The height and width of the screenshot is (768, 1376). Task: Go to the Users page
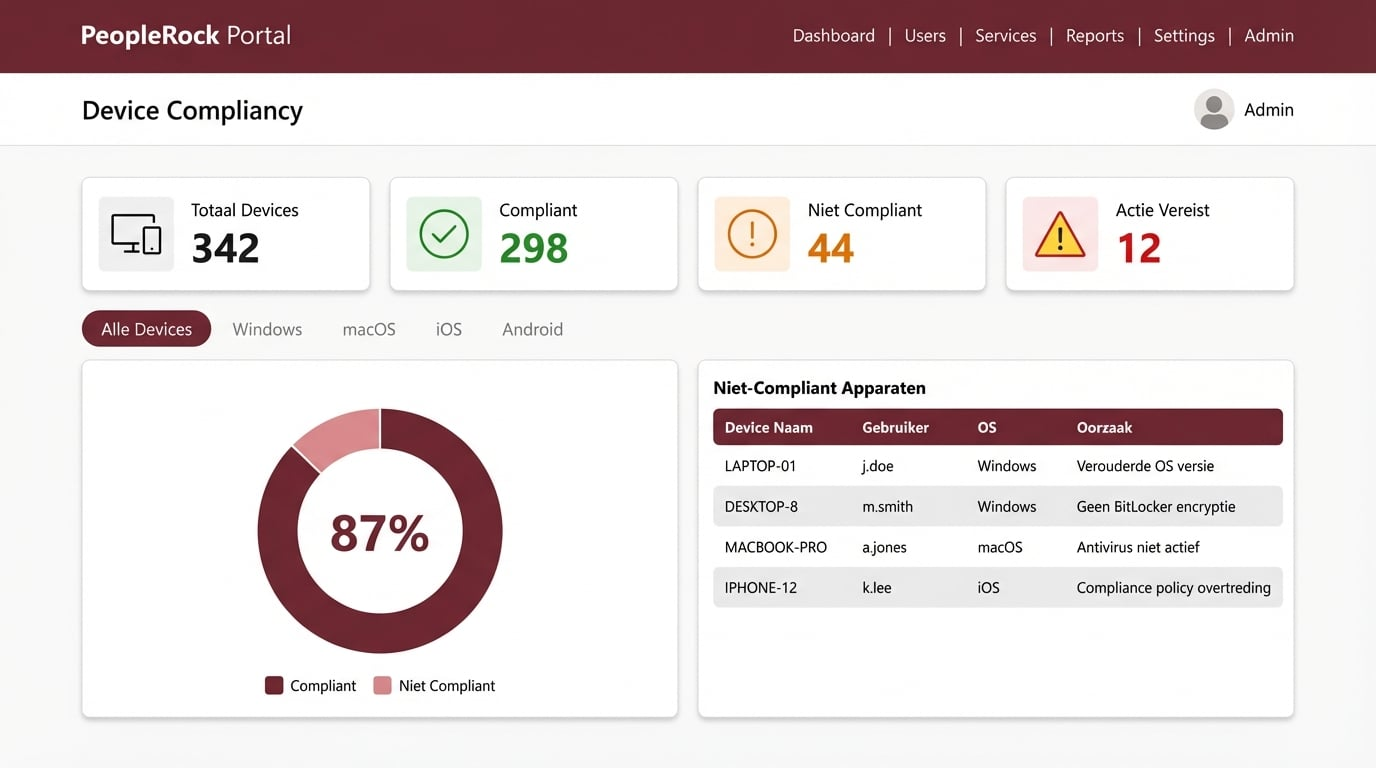(924, 35)
